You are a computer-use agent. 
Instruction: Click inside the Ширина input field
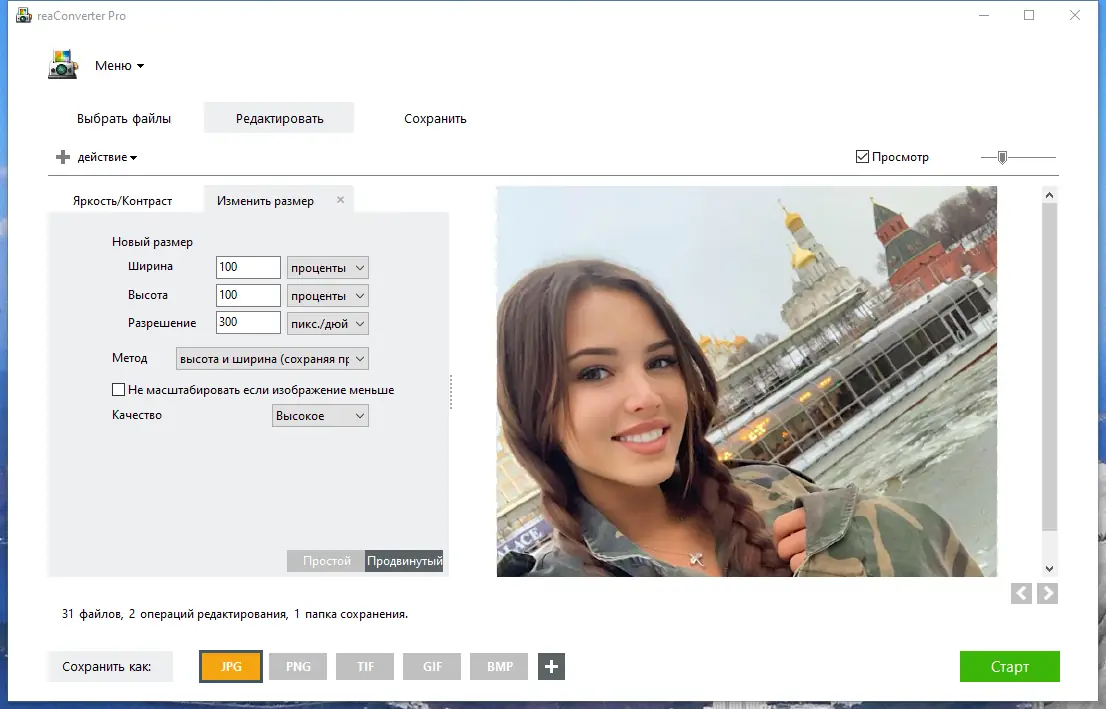pos(247,267)
